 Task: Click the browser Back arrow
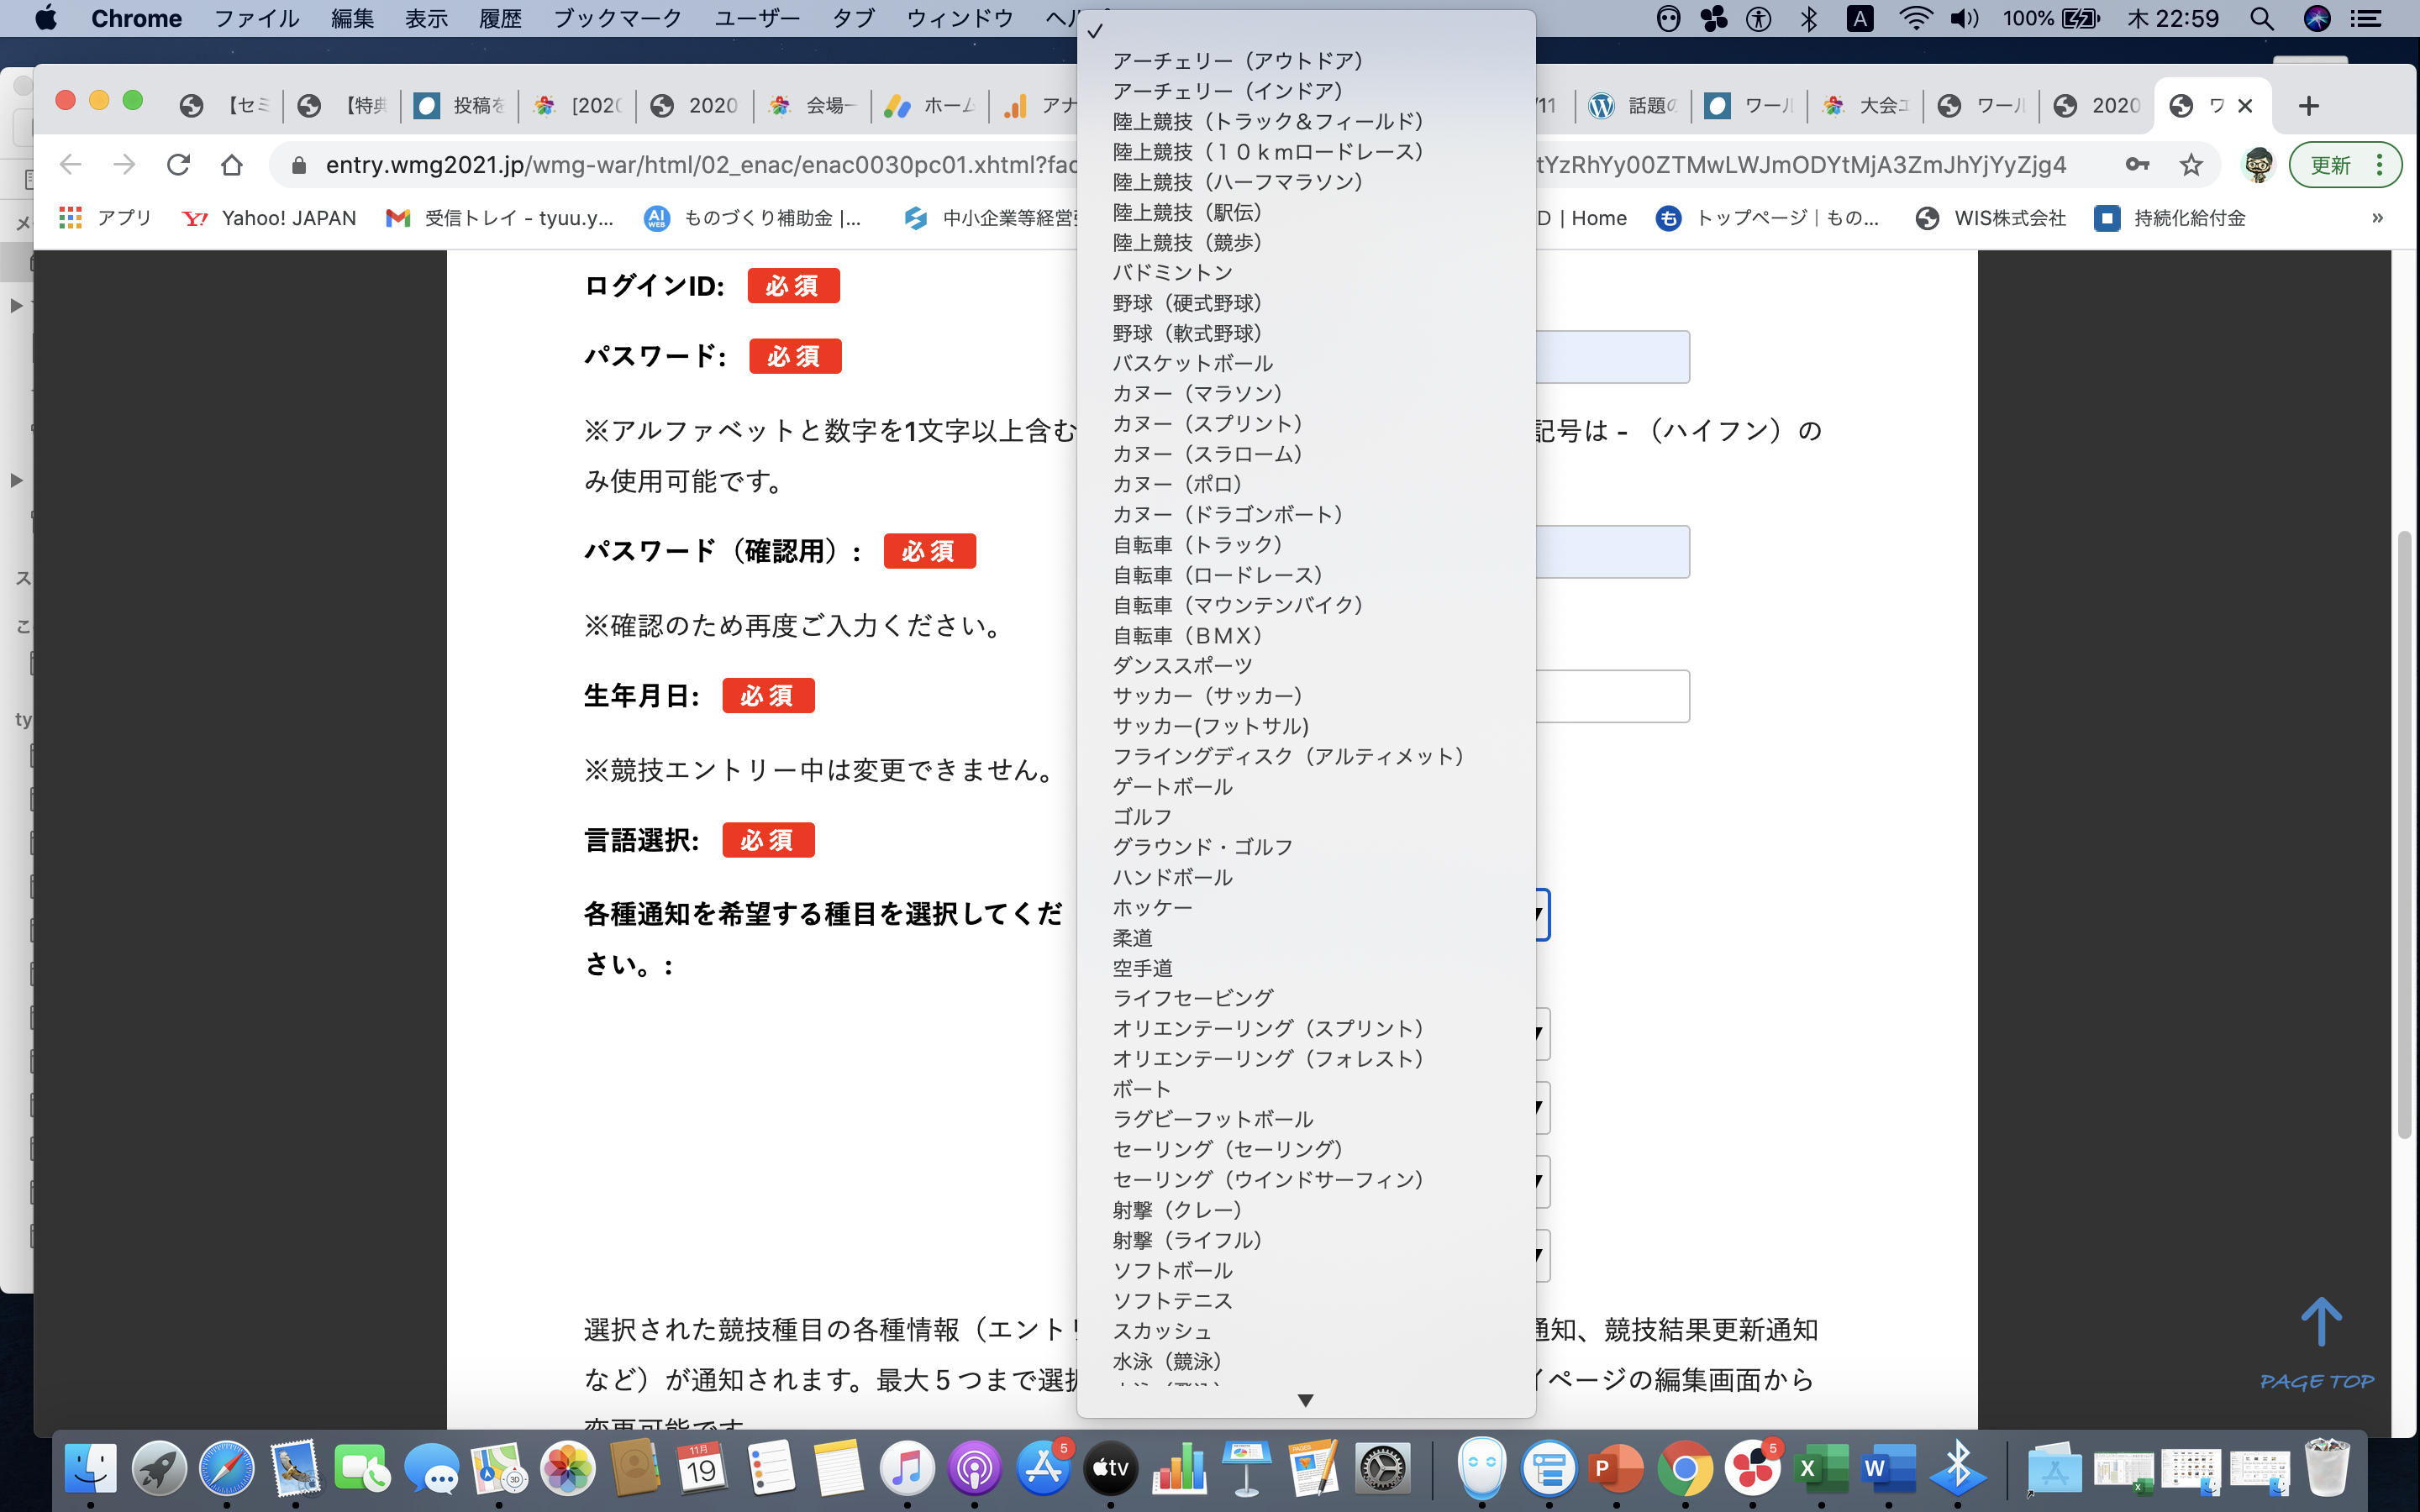[70, 165]
